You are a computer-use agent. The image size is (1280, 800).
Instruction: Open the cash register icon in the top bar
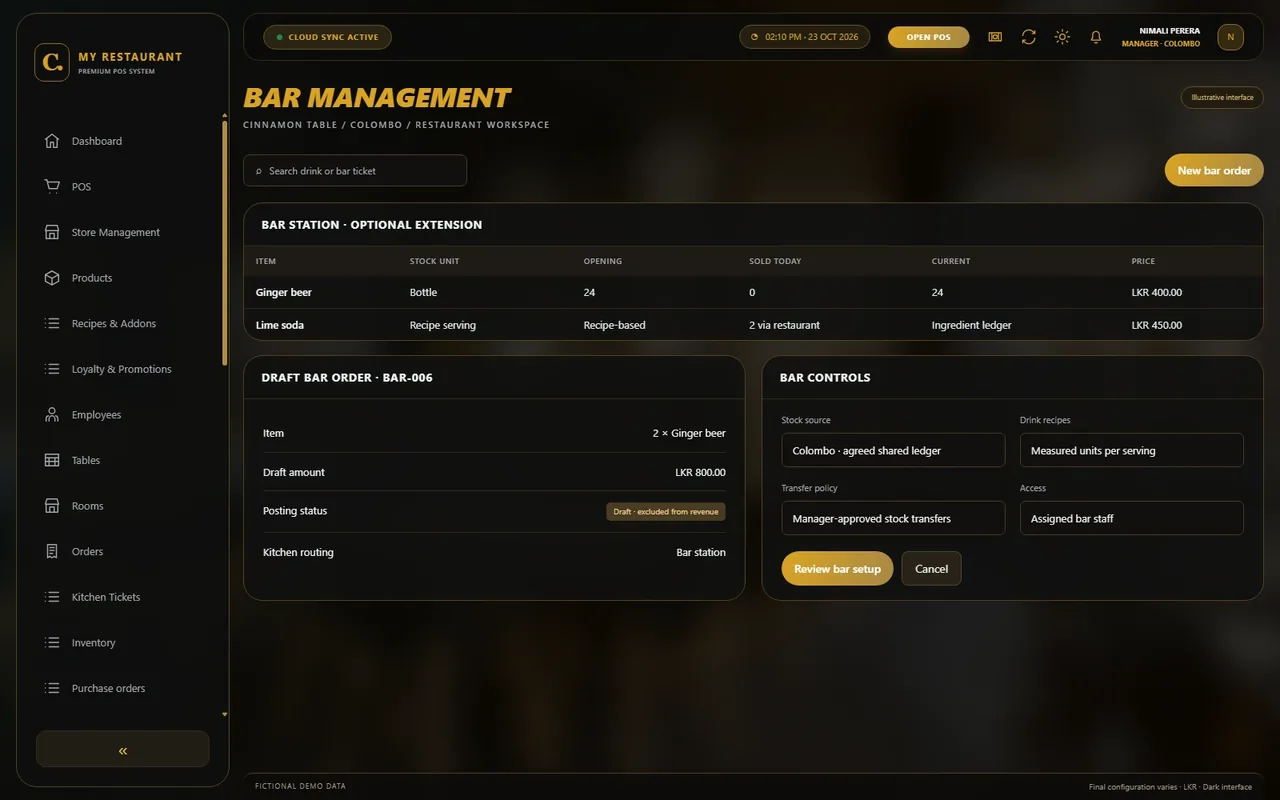(x=995, y=37)
